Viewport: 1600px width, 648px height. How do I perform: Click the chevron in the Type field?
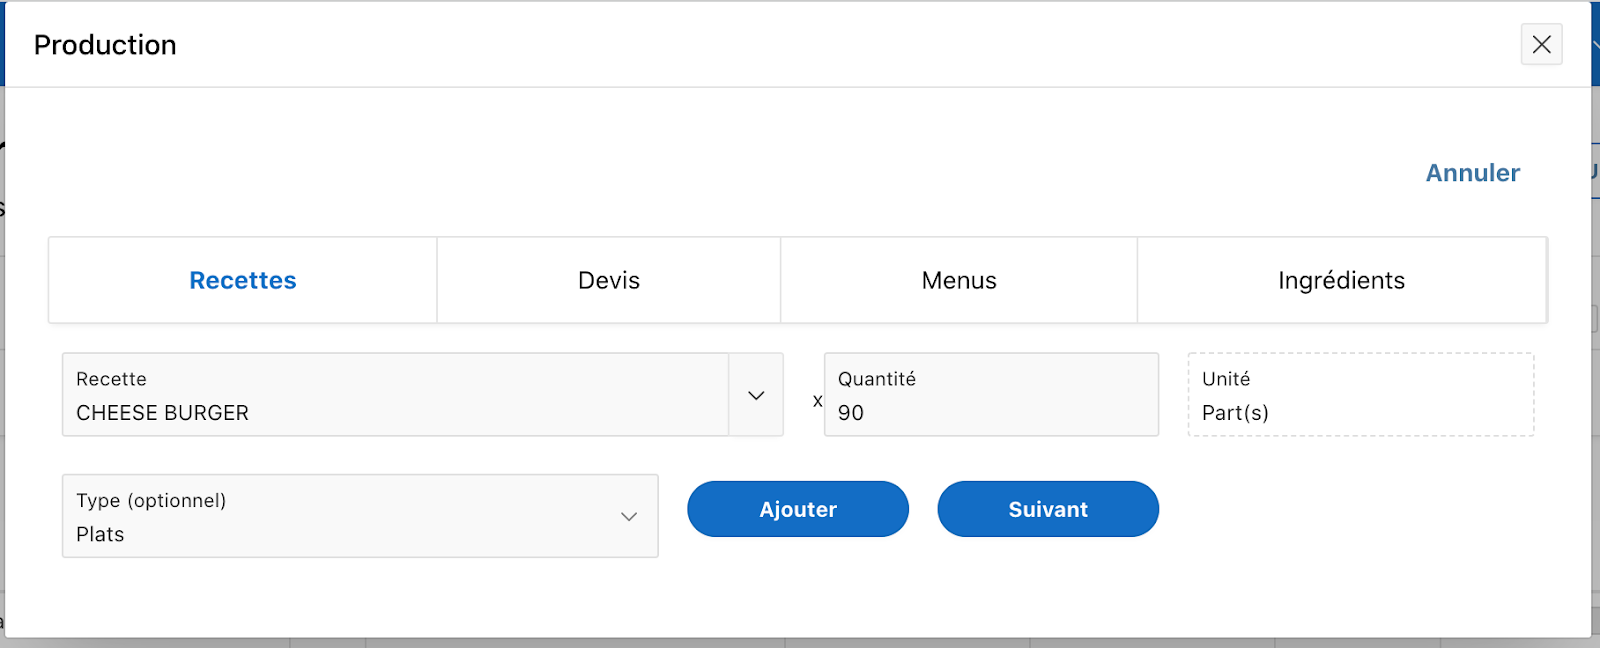click(629, 517)
